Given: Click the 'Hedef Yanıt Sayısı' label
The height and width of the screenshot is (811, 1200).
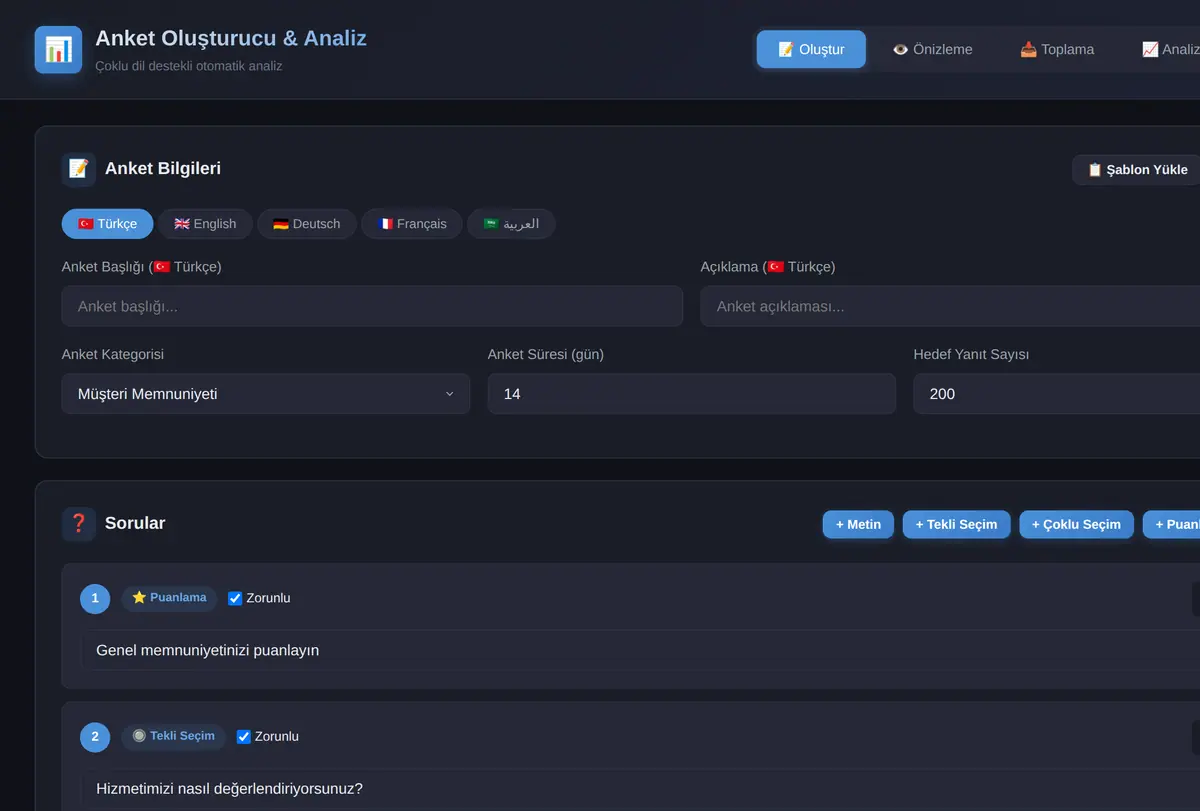Looking at the screenshot, I should click(971, 355).
